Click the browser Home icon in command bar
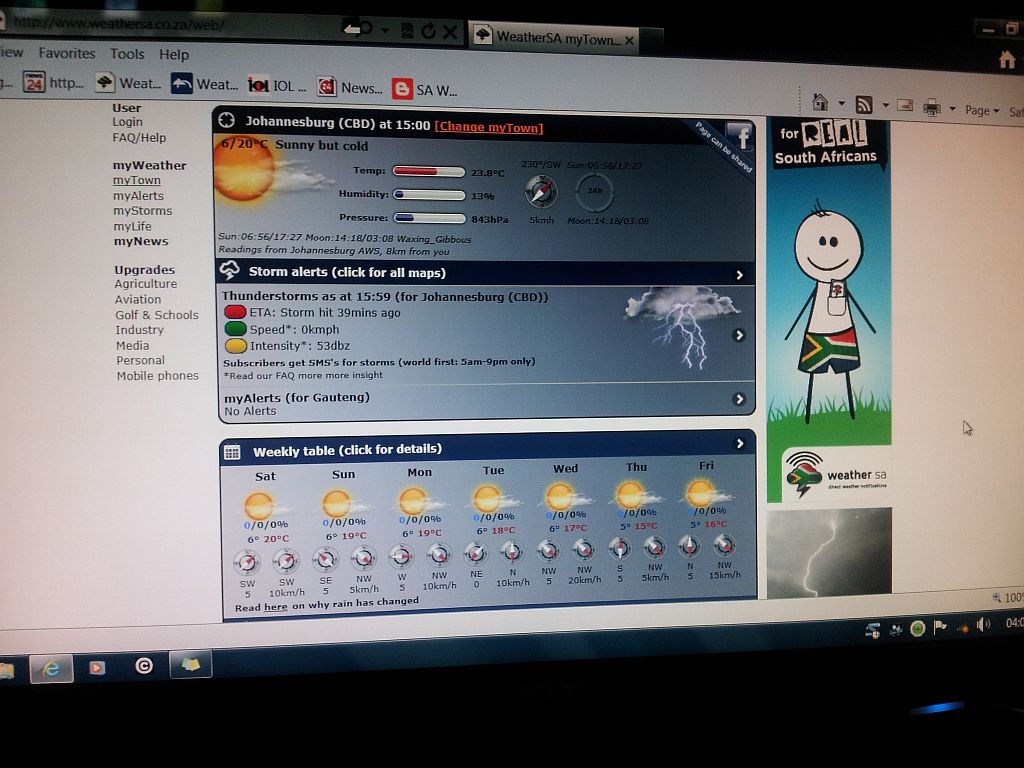1024x768 pixels. (820, 103)
